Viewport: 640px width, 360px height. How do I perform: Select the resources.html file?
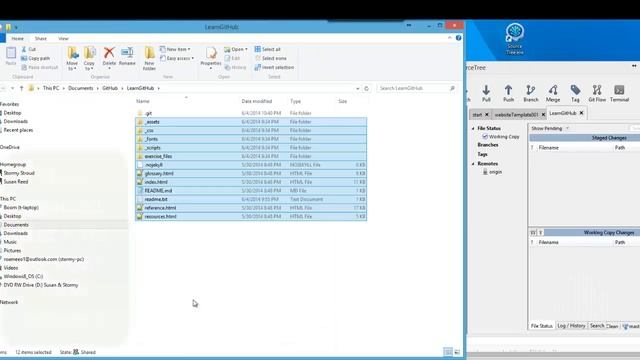(251, 216)
